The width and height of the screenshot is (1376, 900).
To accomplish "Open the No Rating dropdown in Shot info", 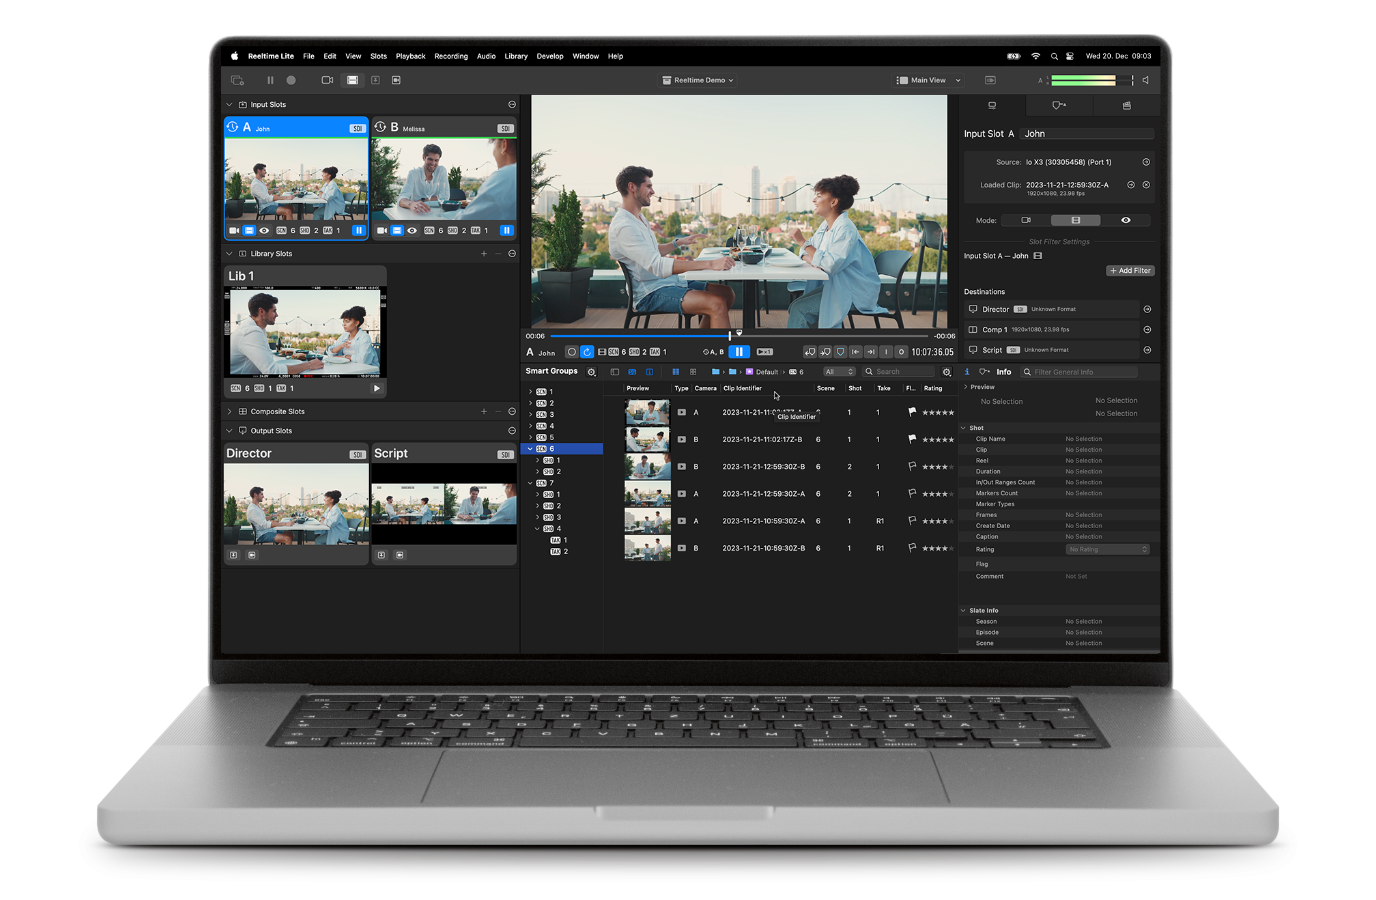I will click(1107, 549).
